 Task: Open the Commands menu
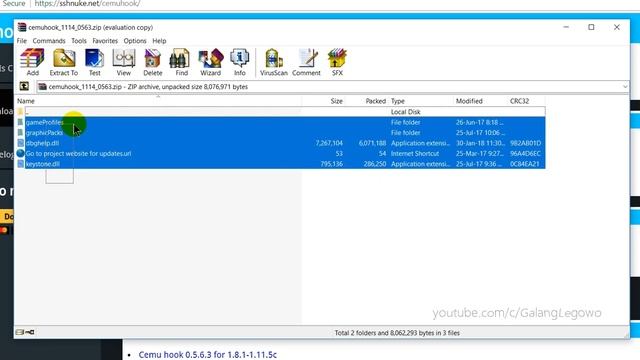click(49, 41)
